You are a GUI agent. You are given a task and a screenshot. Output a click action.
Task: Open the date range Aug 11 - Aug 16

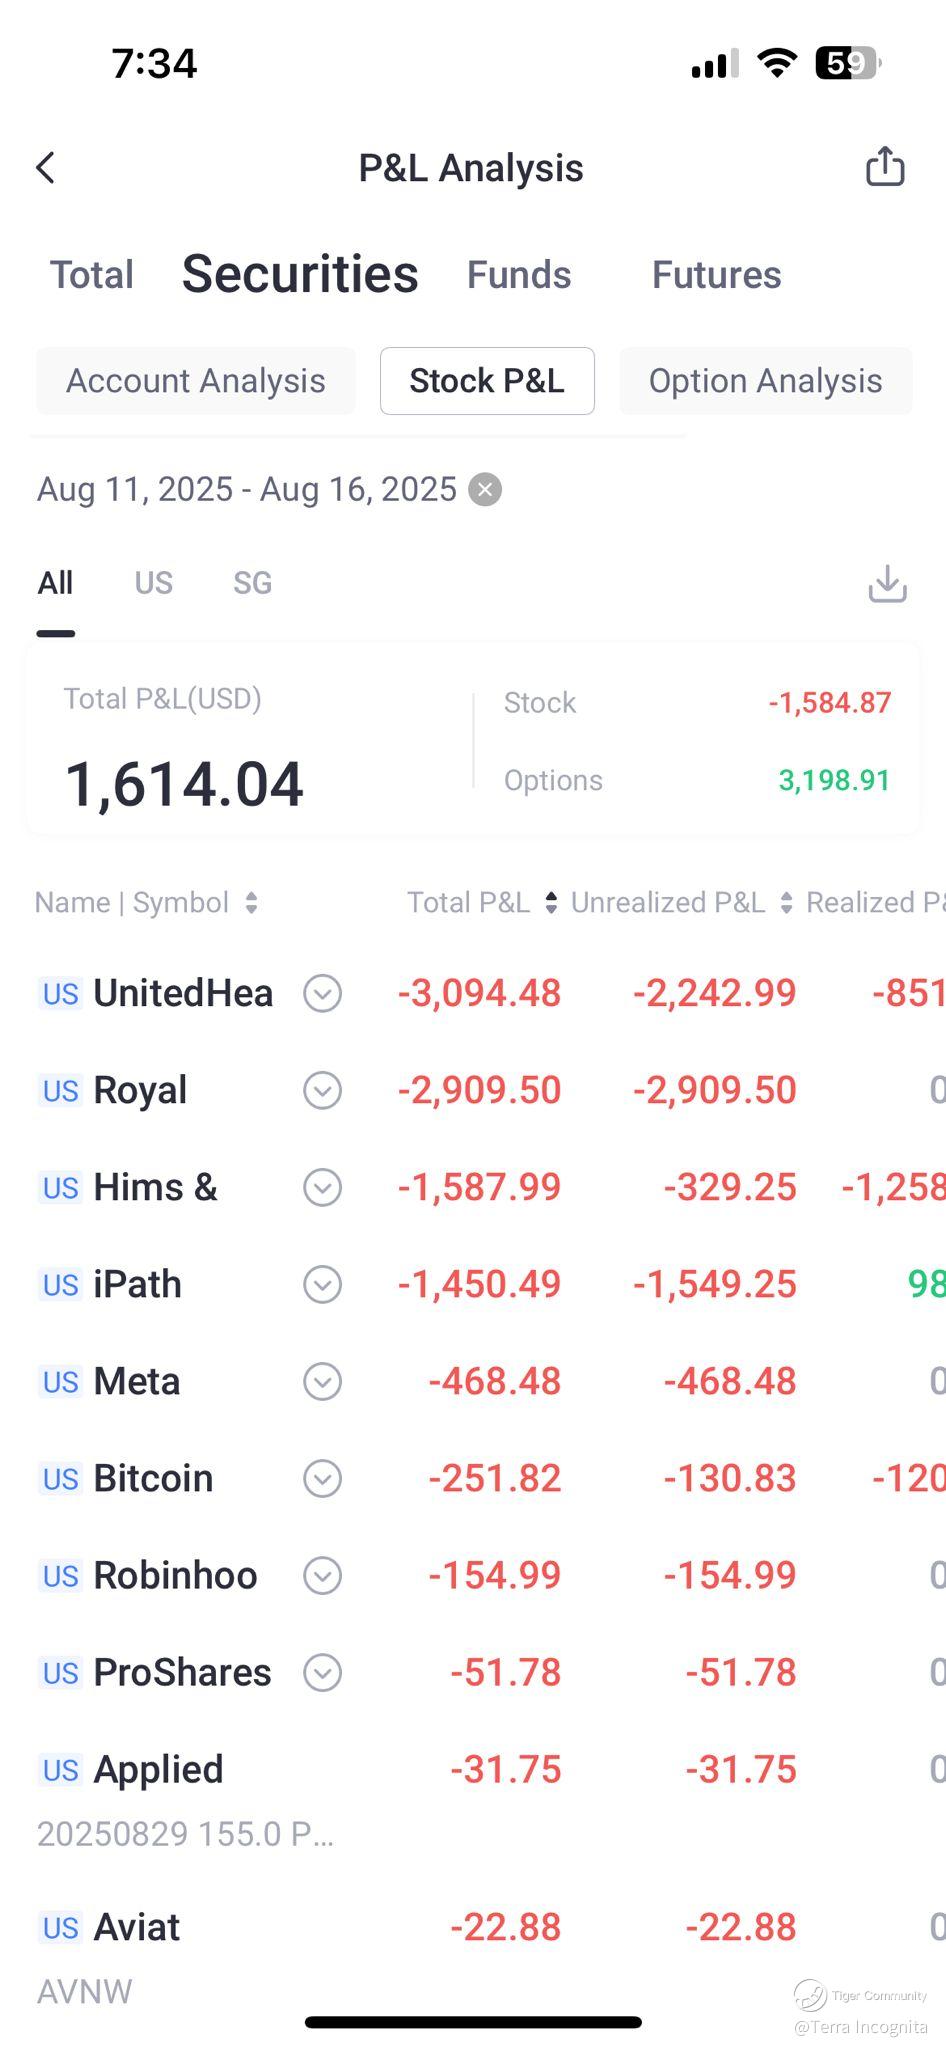click(246, 490)
